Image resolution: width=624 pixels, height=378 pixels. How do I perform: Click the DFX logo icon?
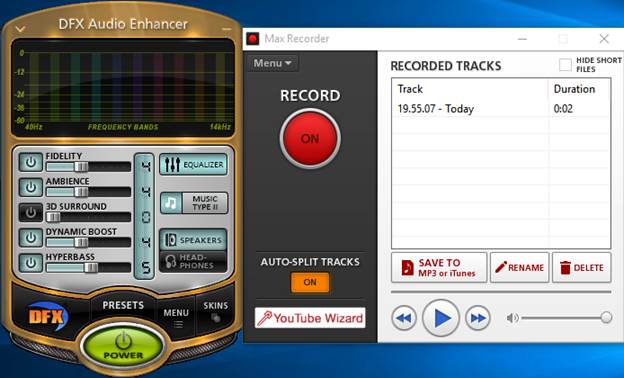coord(48,316)
